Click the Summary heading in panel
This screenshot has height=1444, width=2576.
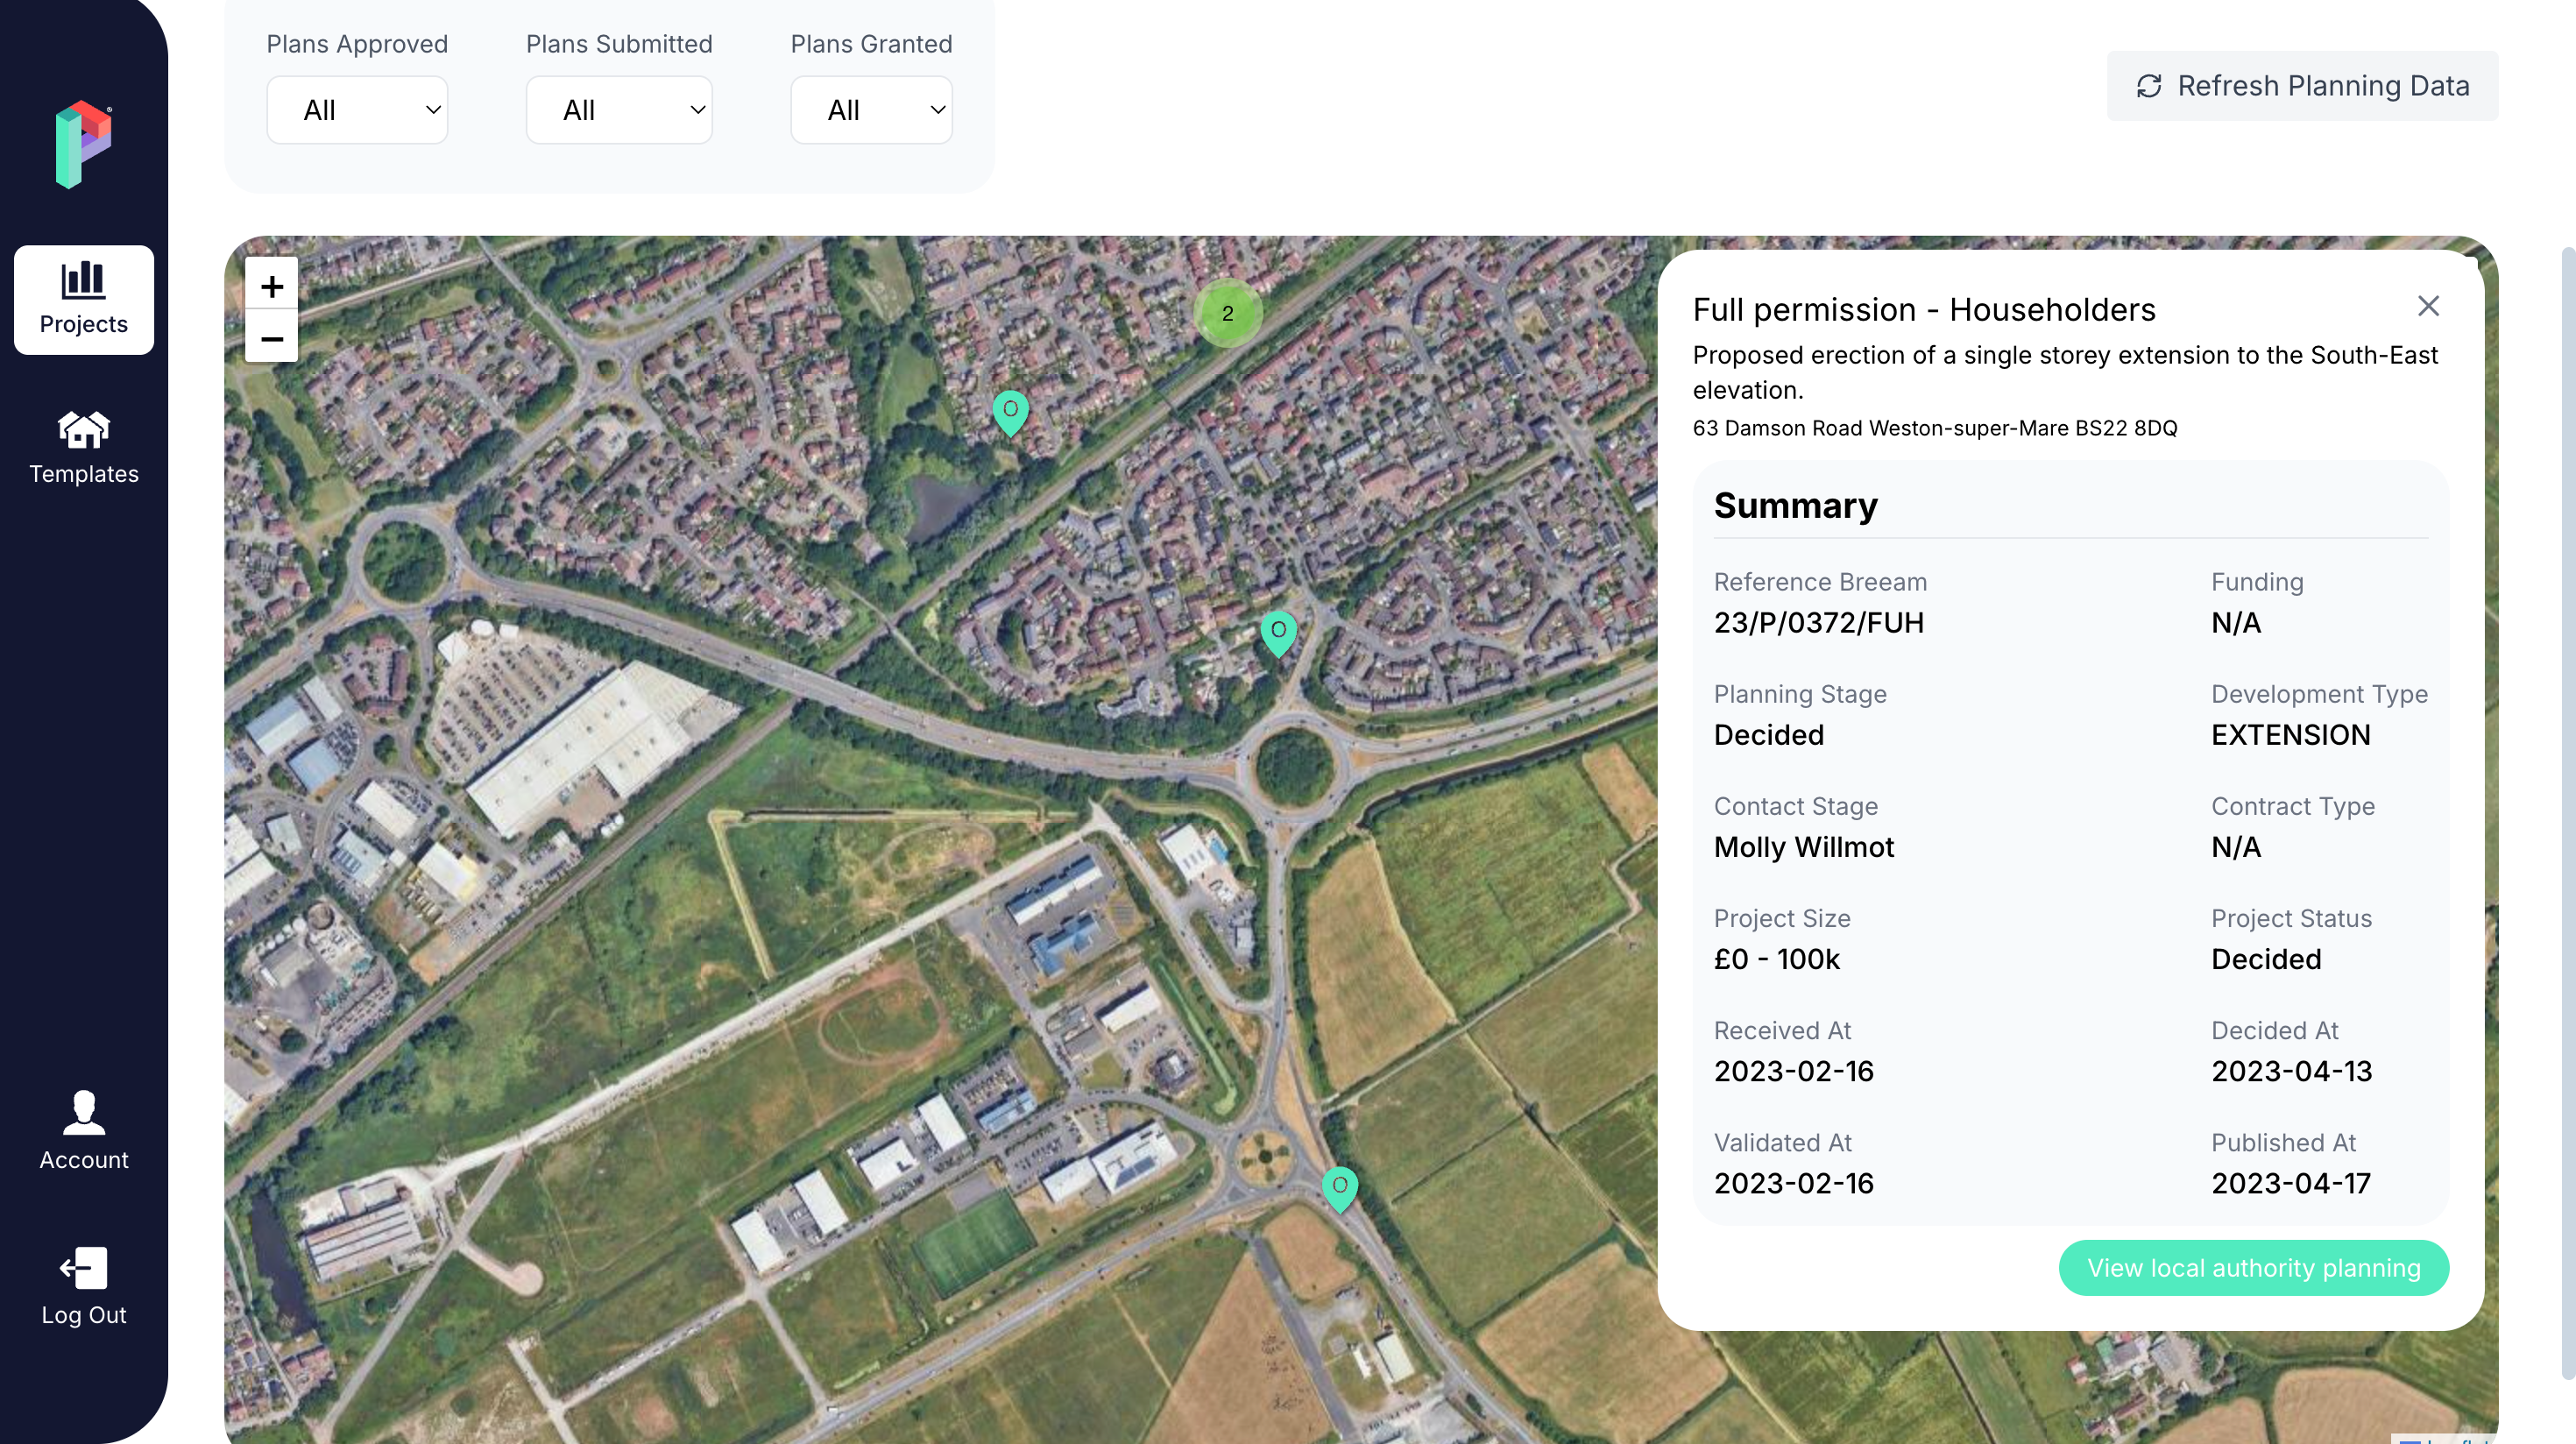coord(1795,506)
